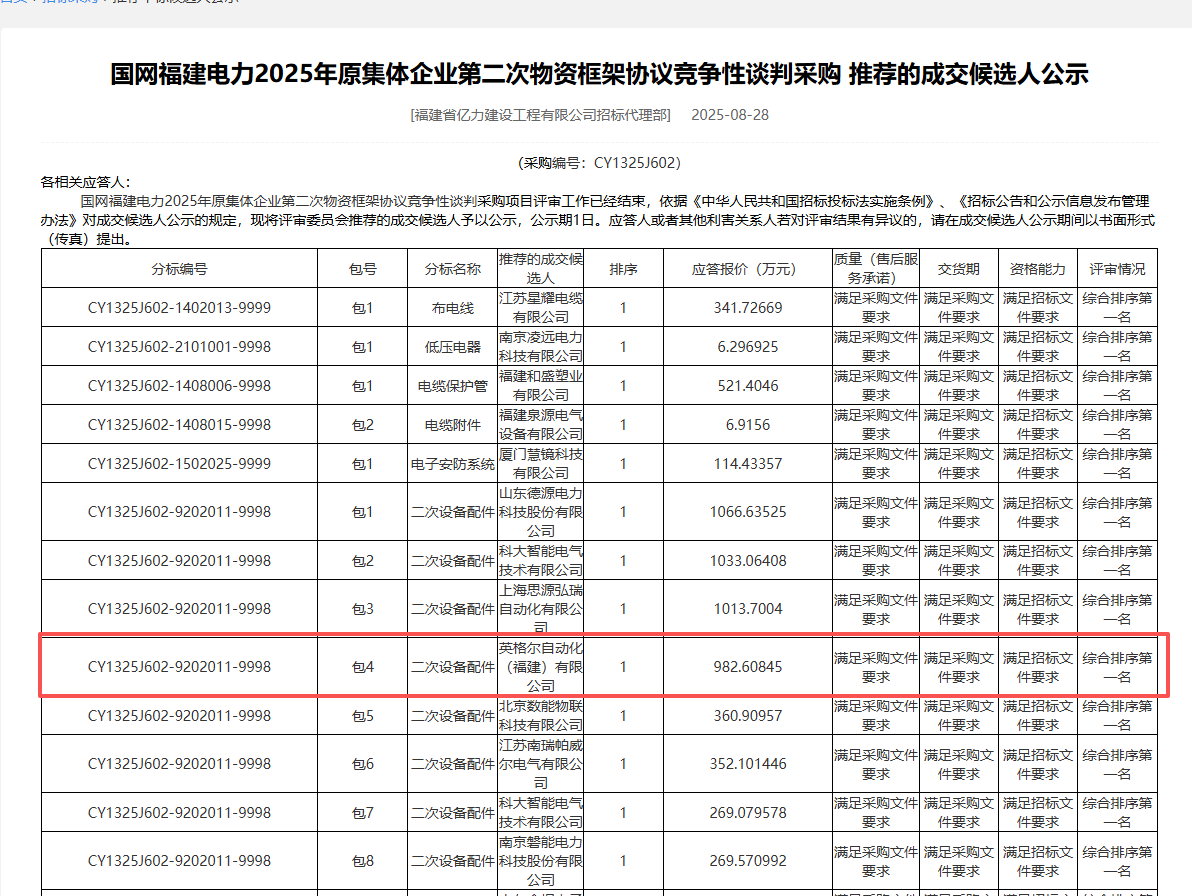Click 综合排序第一名 in the 布电线 row

pos(1118,308)
